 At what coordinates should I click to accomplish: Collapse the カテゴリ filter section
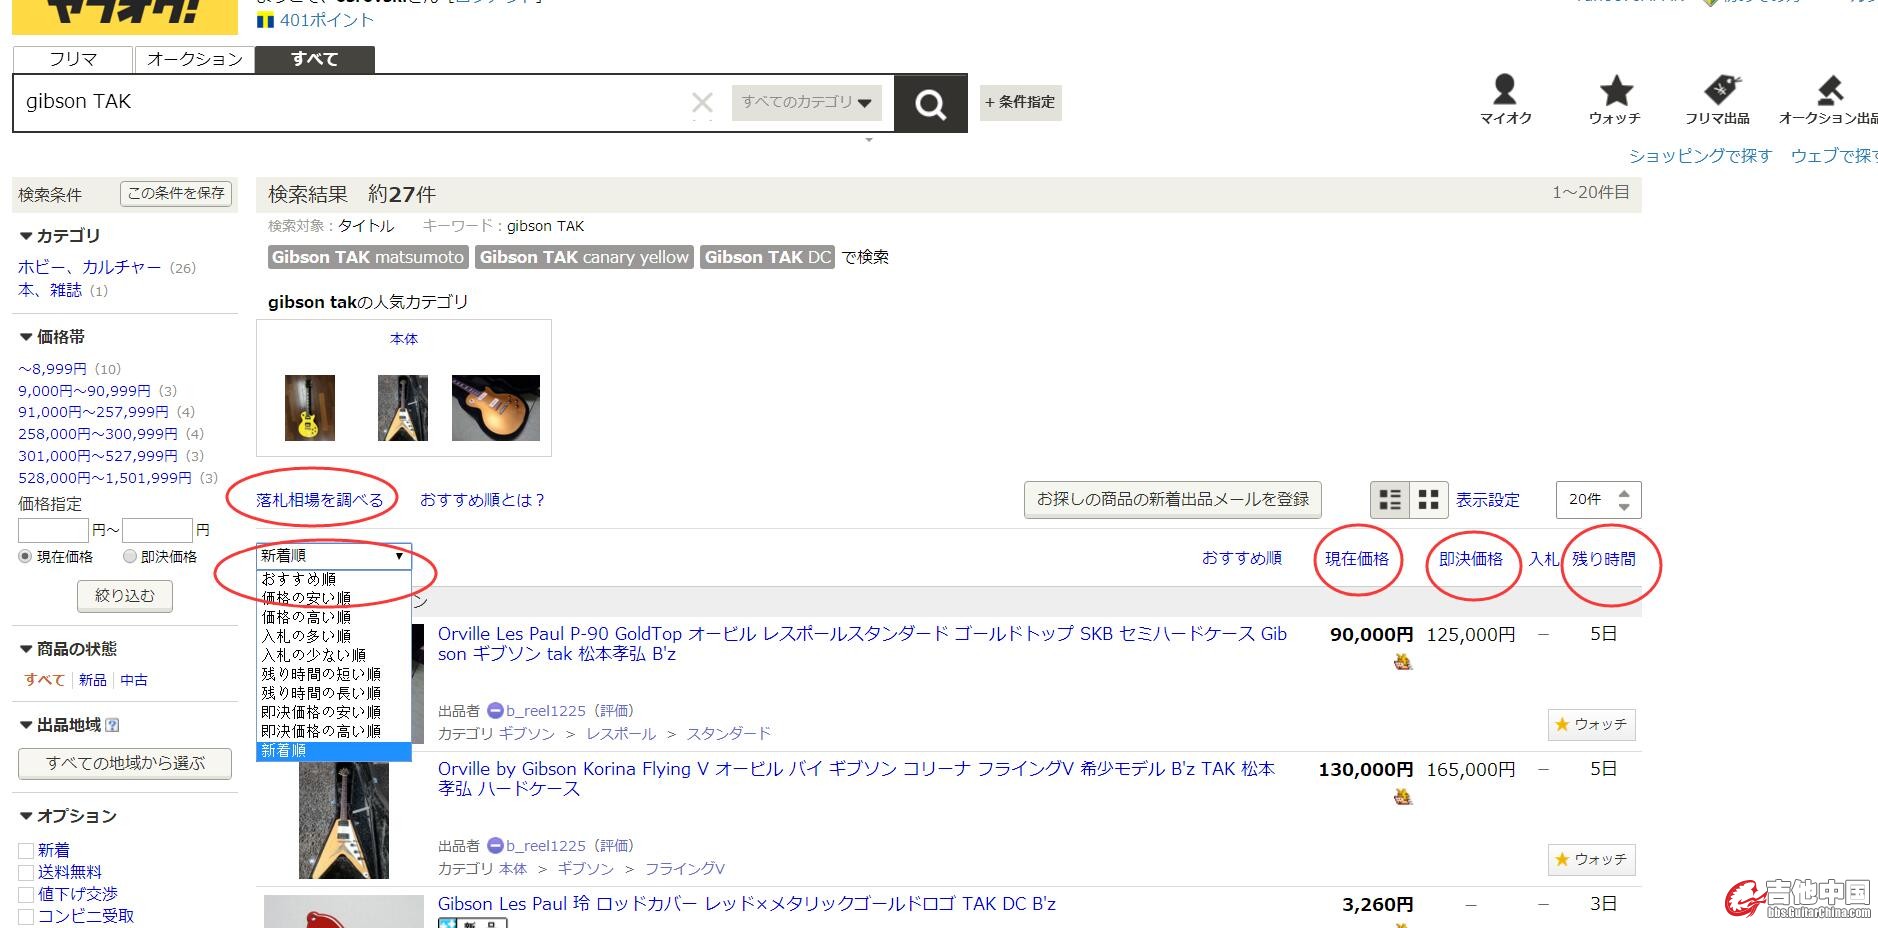(26, 236)
